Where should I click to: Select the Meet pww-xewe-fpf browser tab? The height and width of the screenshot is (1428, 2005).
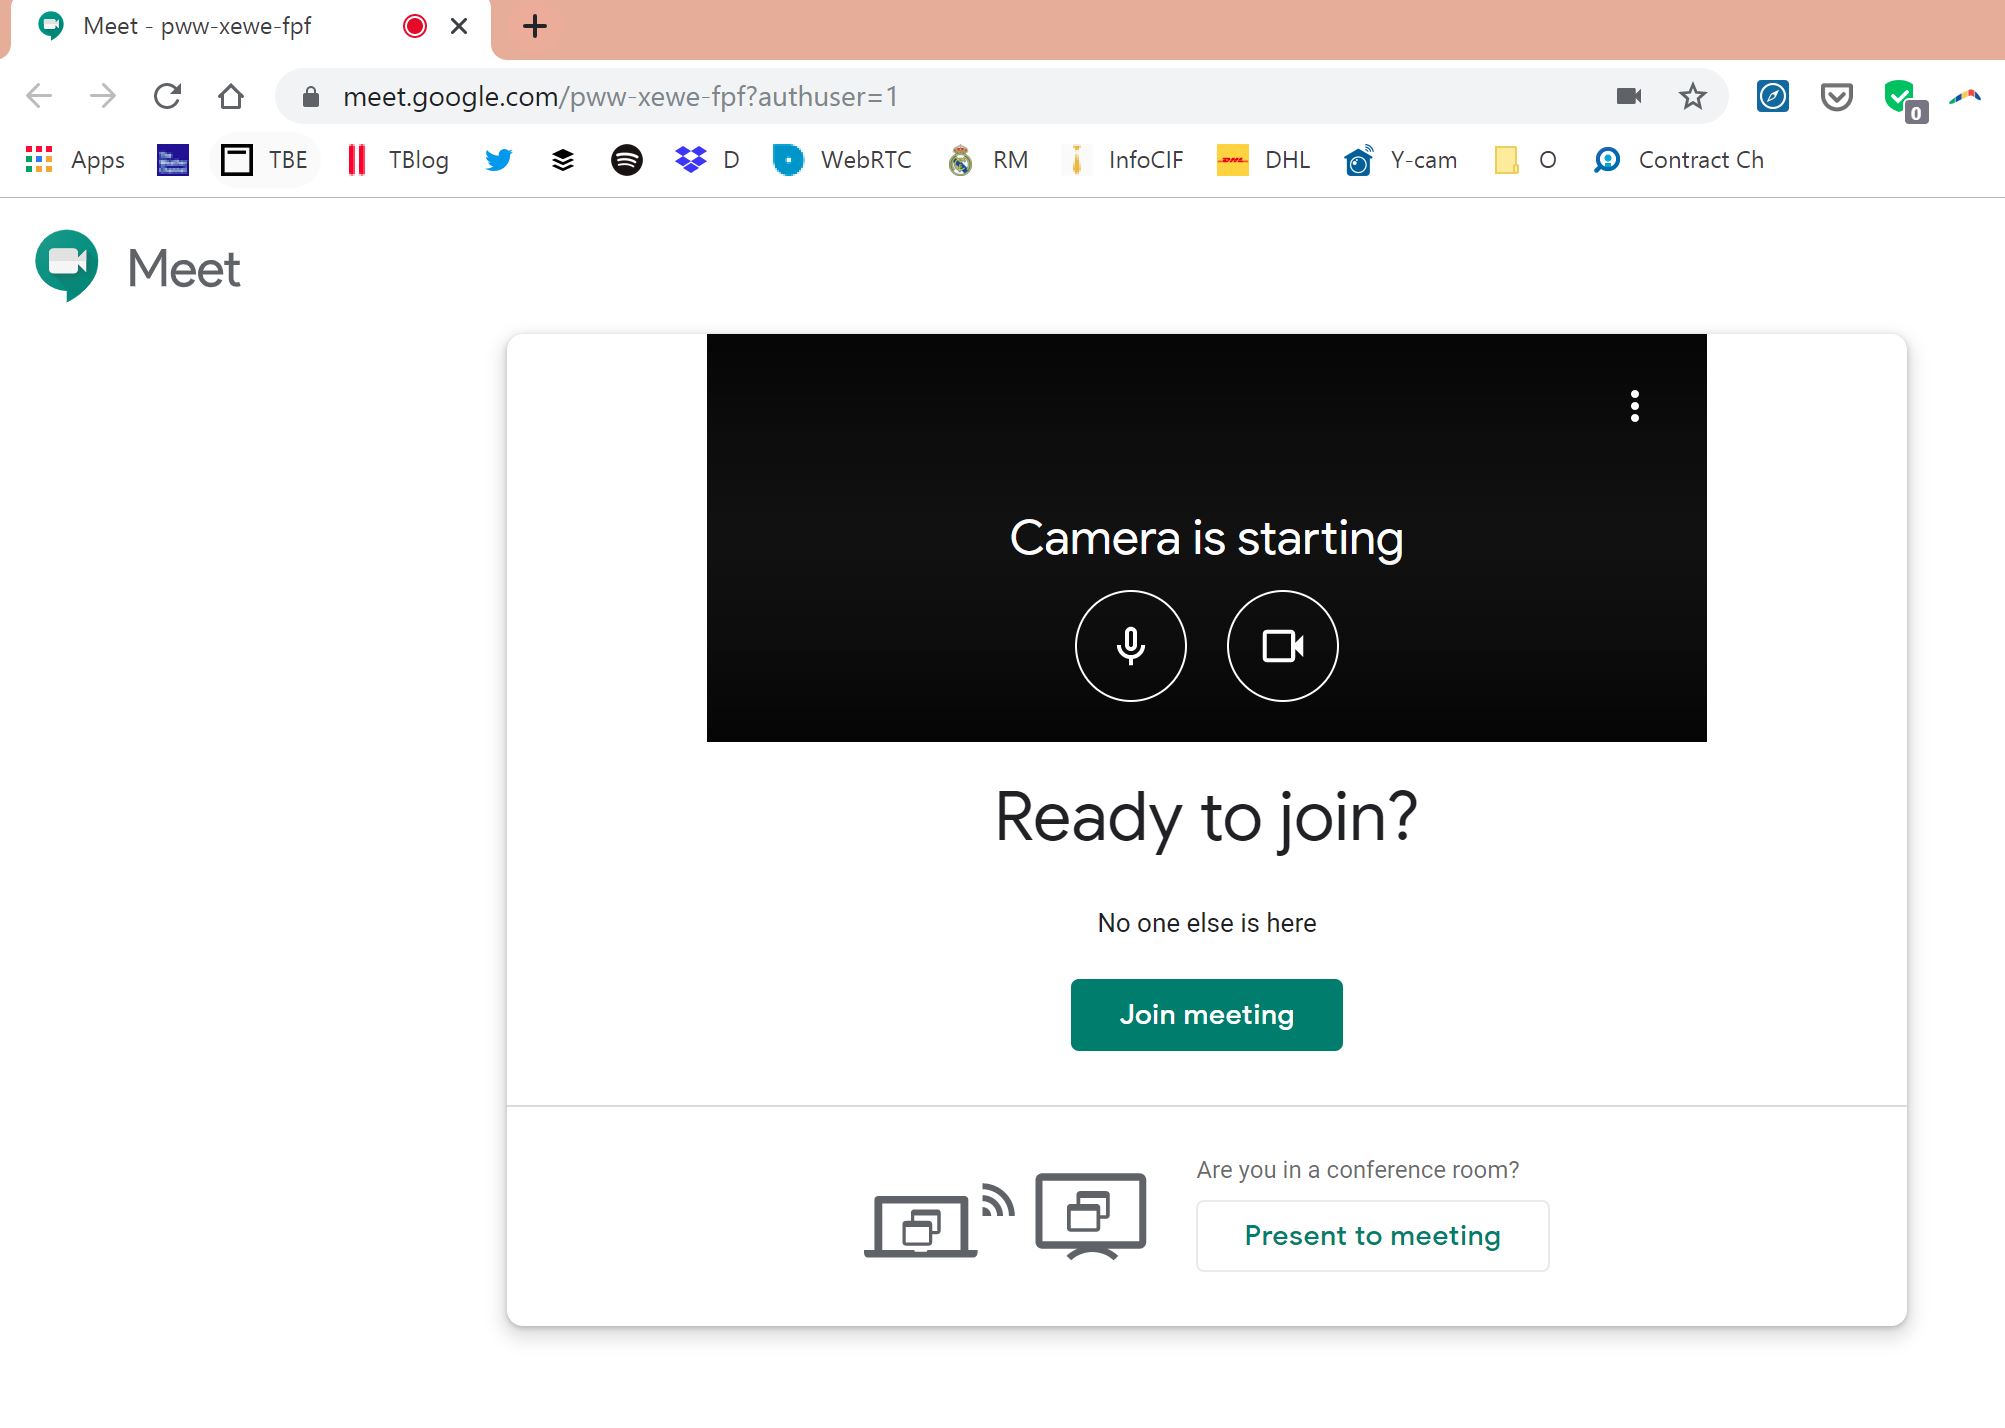point(200,26)
